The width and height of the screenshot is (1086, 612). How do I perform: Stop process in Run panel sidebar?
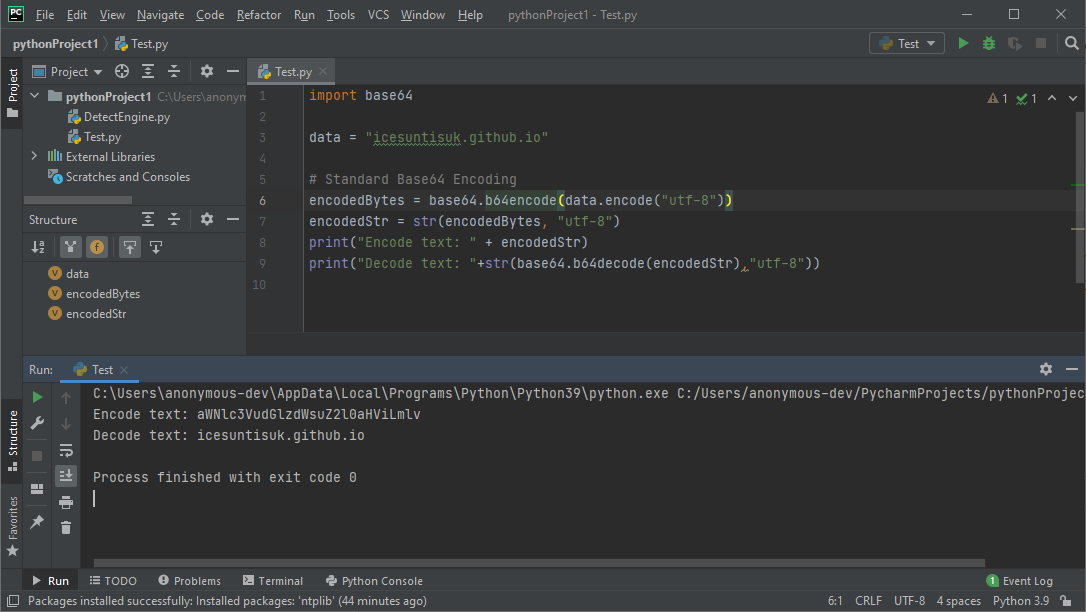(37, 456)
